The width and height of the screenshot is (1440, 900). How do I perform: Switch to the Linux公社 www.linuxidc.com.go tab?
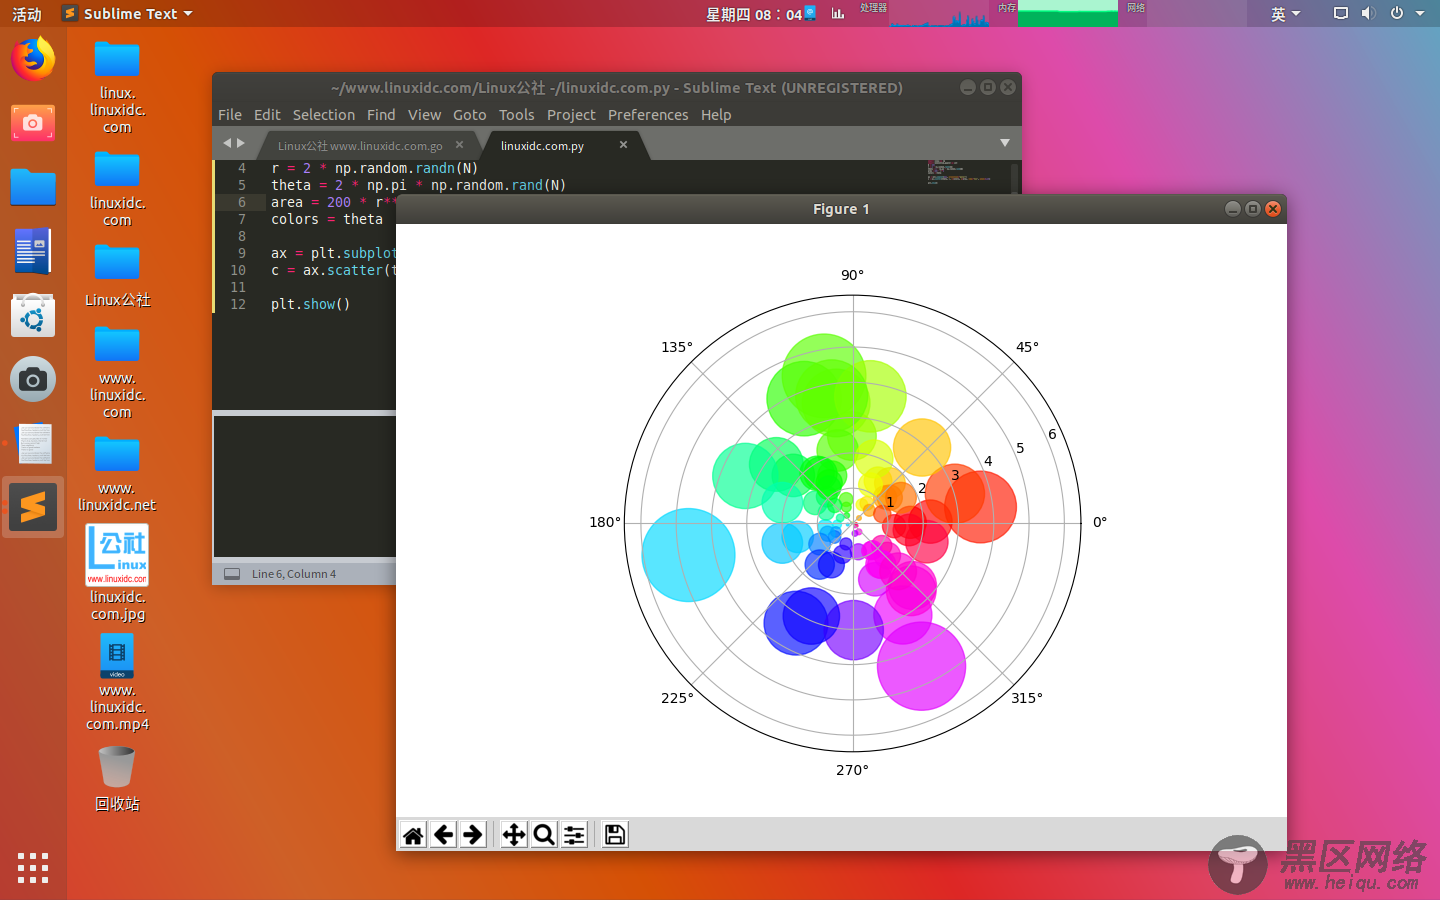360,146
